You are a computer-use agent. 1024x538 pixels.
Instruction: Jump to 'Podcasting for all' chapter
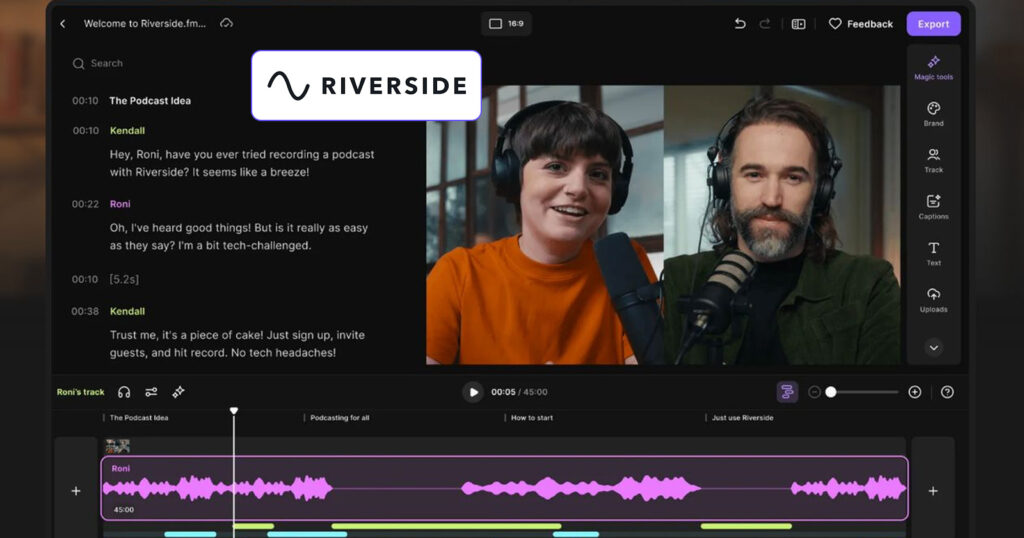339,418
